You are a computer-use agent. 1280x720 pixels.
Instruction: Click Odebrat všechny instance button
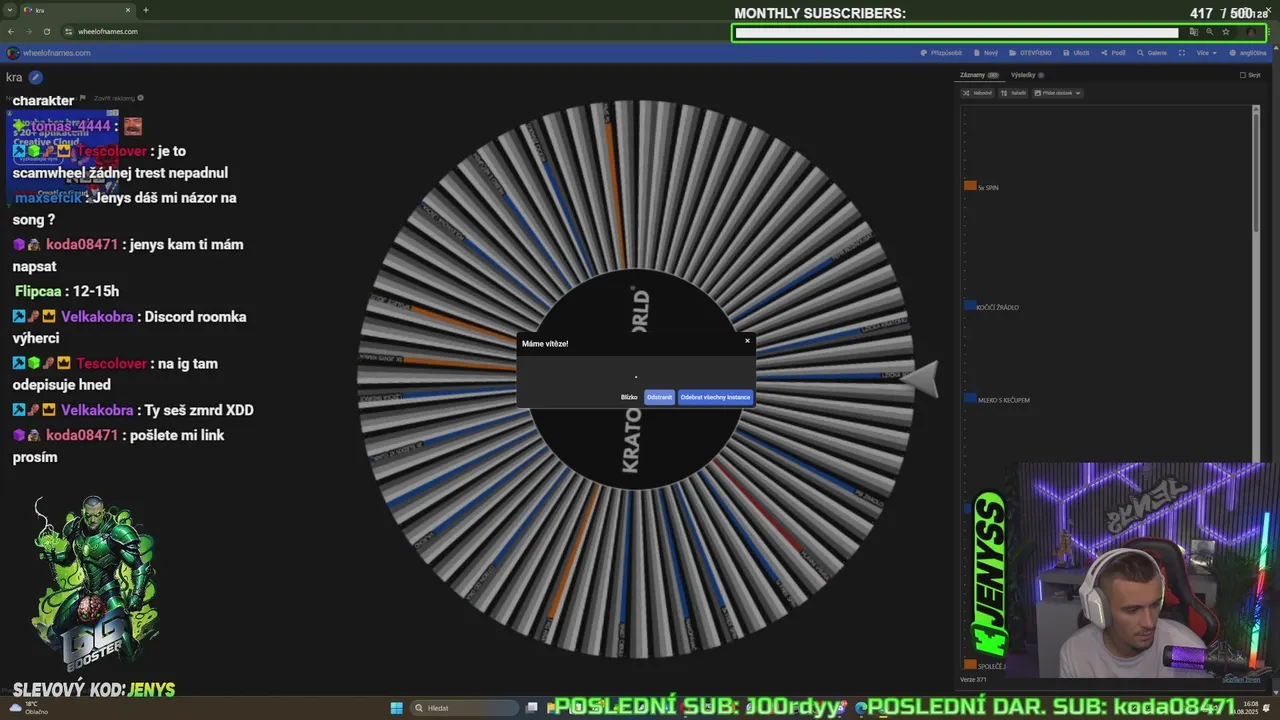pos(715,397)
